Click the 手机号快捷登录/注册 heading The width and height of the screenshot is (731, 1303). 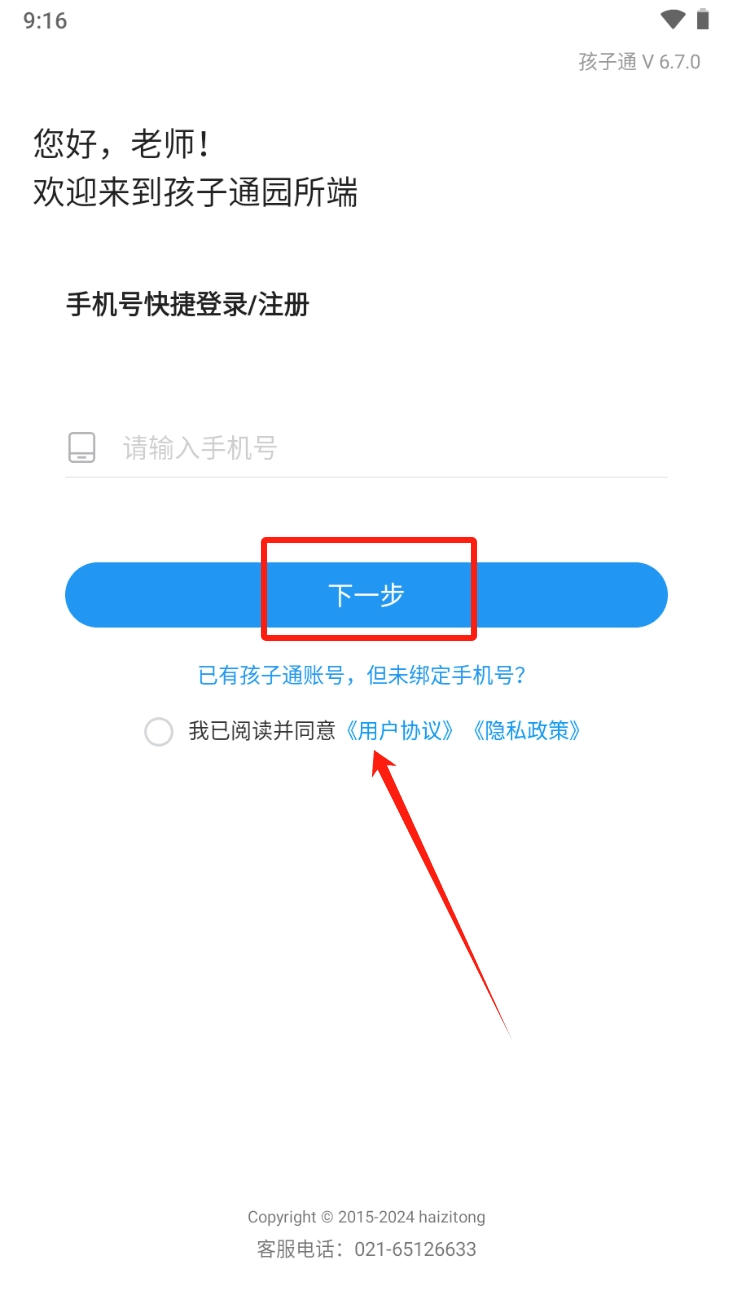pyautogui.click(x=188, y=305)
